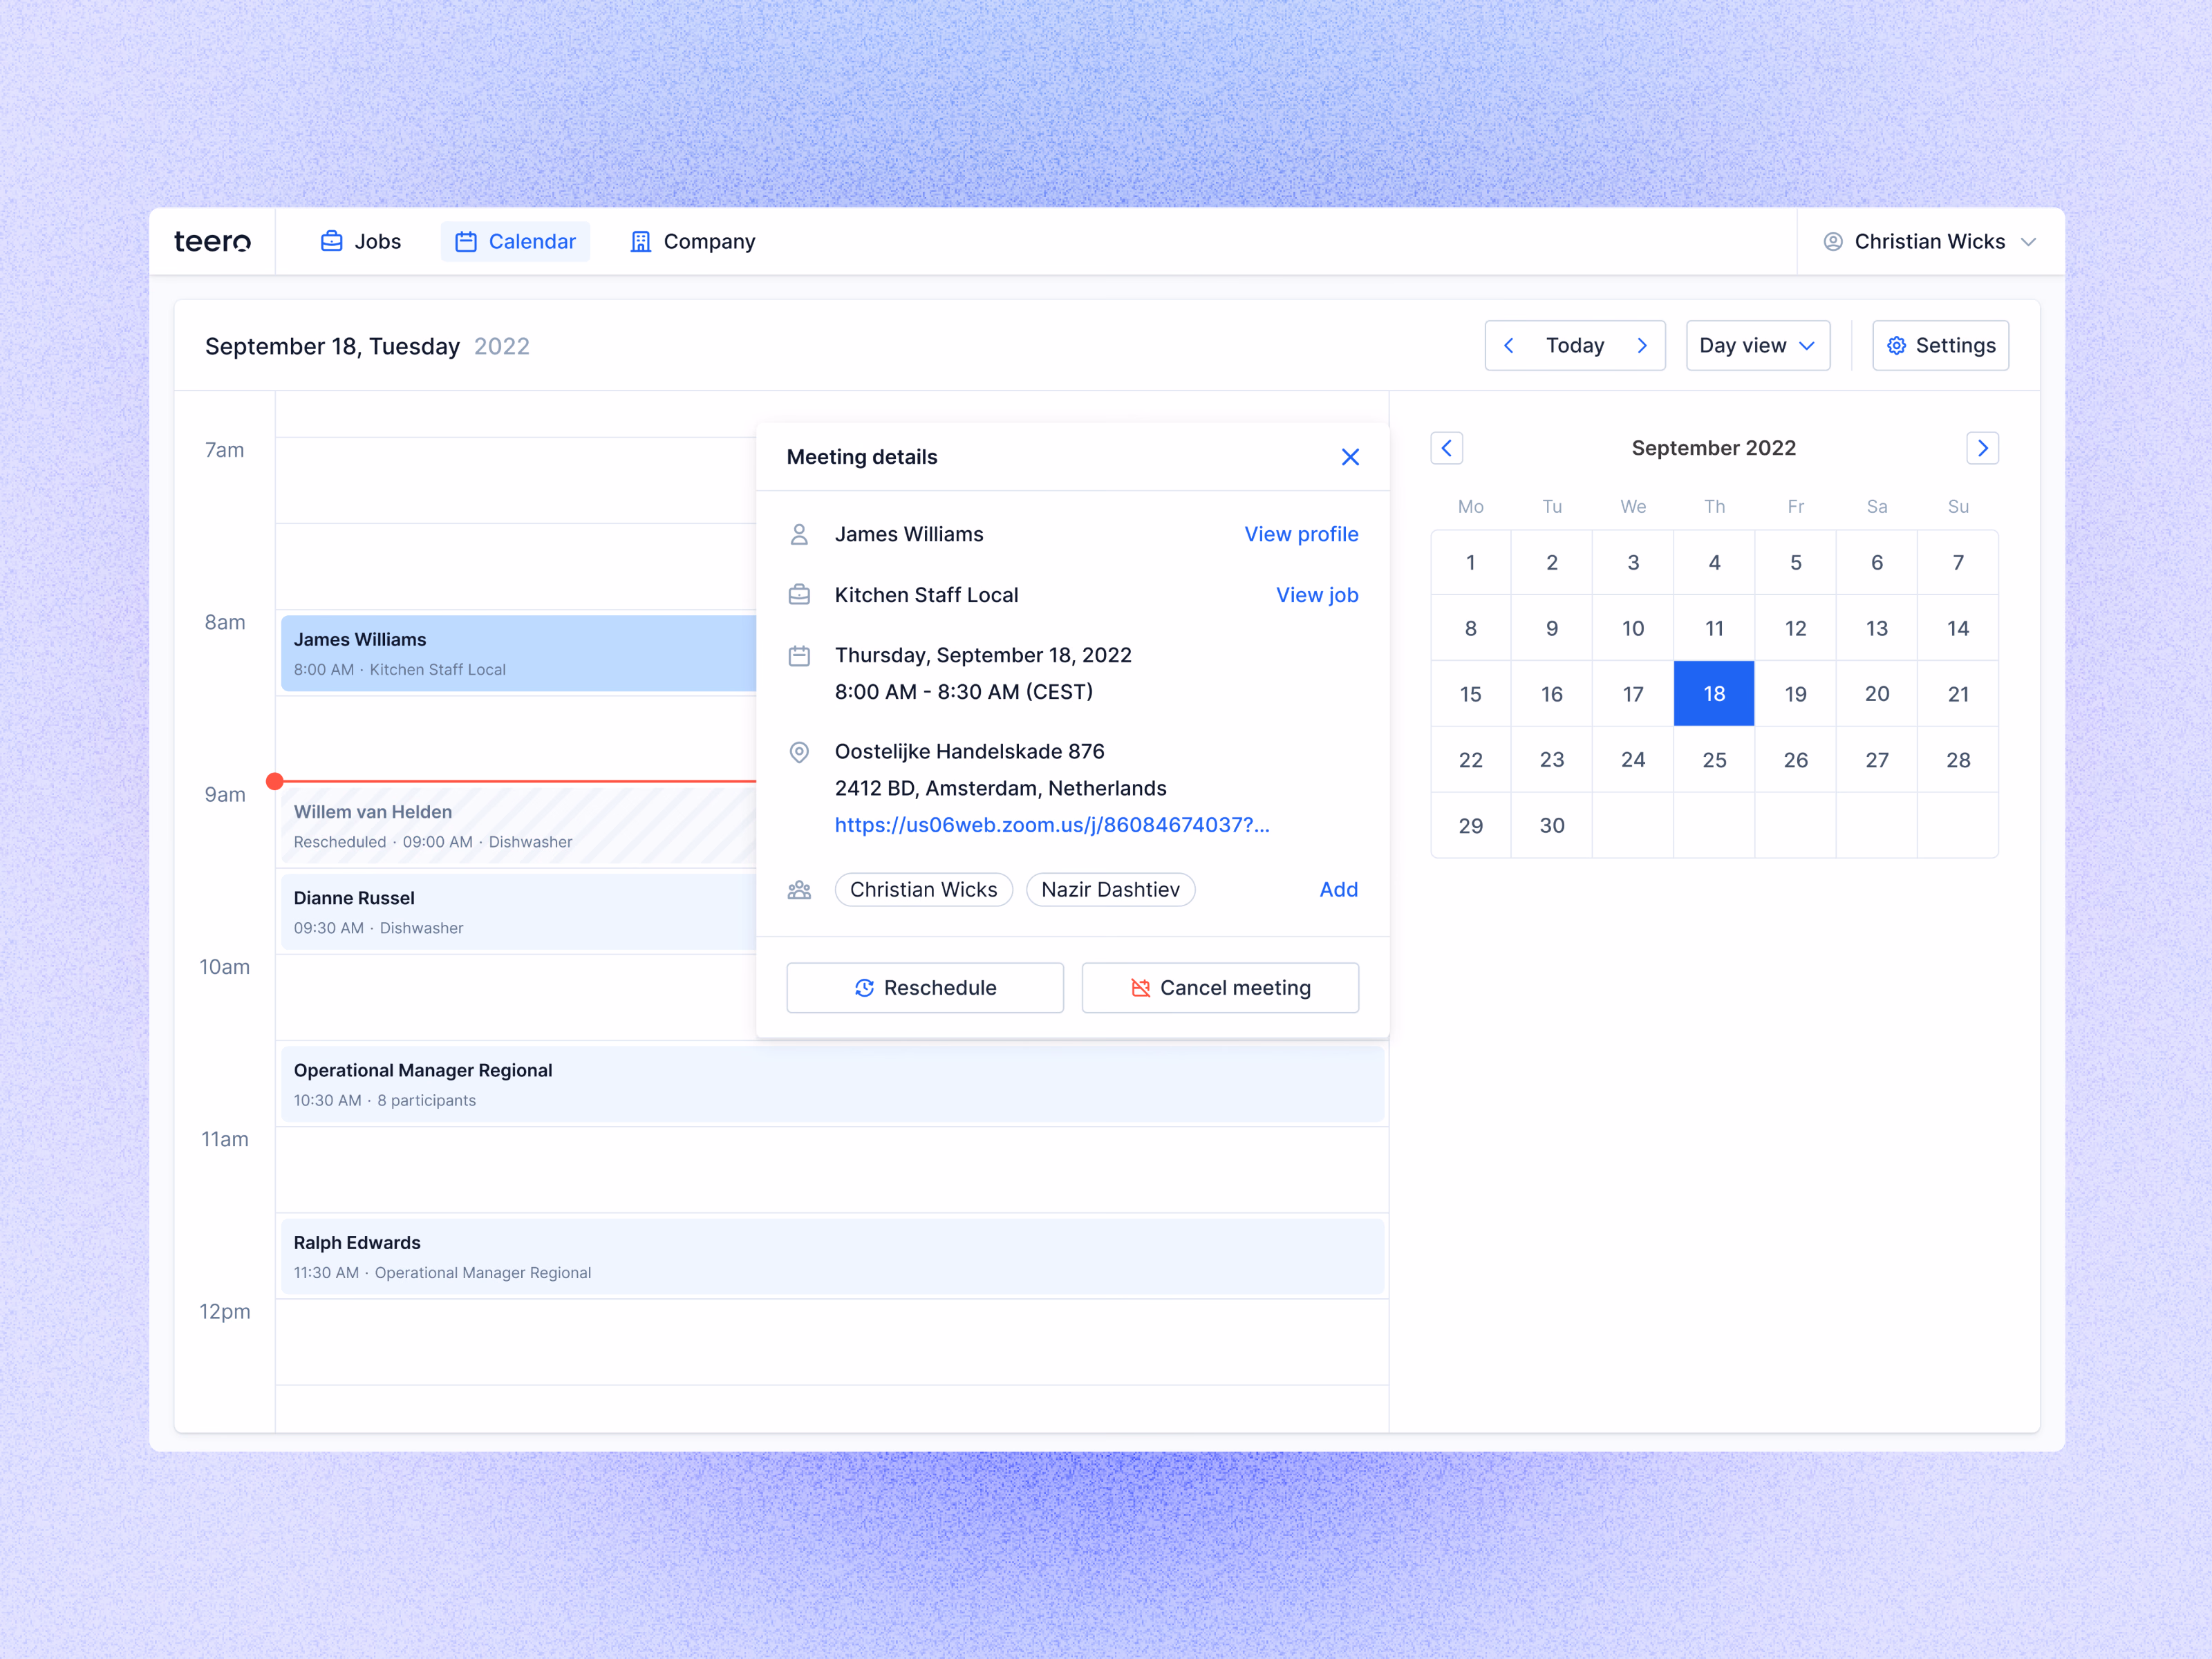Open calendar Settings

[x=1940, y=345]
